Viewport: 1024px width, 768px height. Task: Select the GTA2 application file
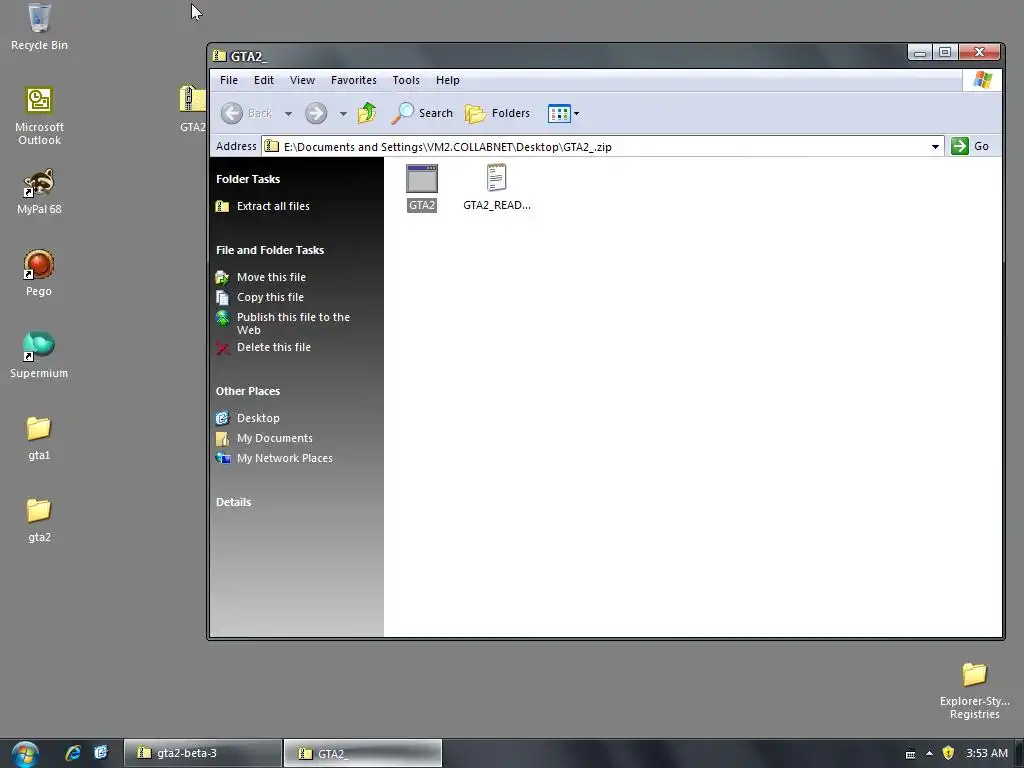[422, 188]
